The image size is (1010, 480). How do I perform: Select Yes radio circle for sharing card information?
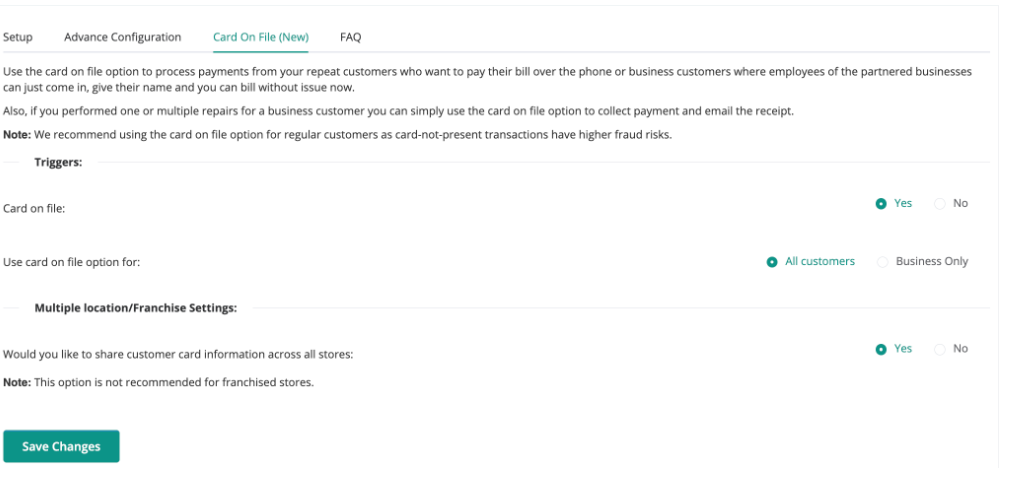(881, 350)
